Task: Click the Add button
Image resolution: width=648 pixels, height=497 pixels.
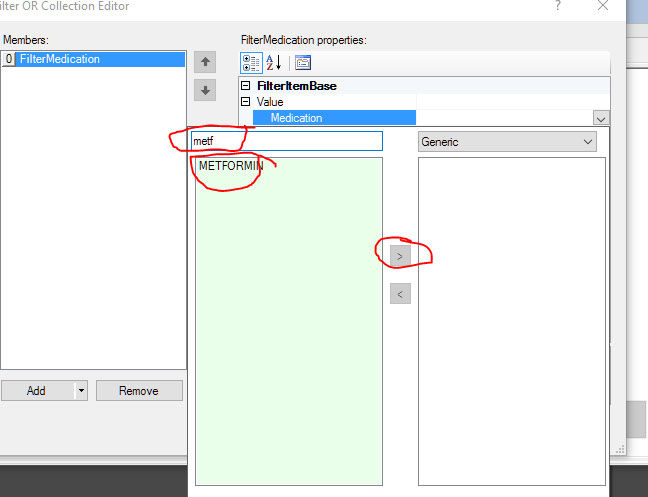Action: [36, 391]
